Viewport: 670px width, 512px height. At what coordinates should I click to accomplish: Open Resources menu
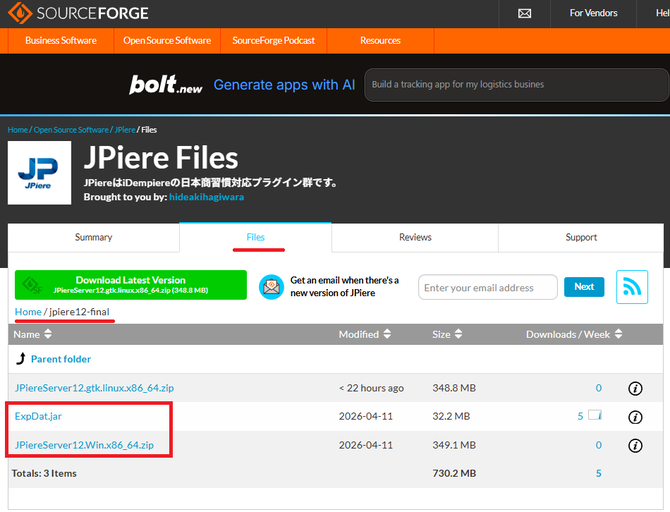[x=380, y=41]
